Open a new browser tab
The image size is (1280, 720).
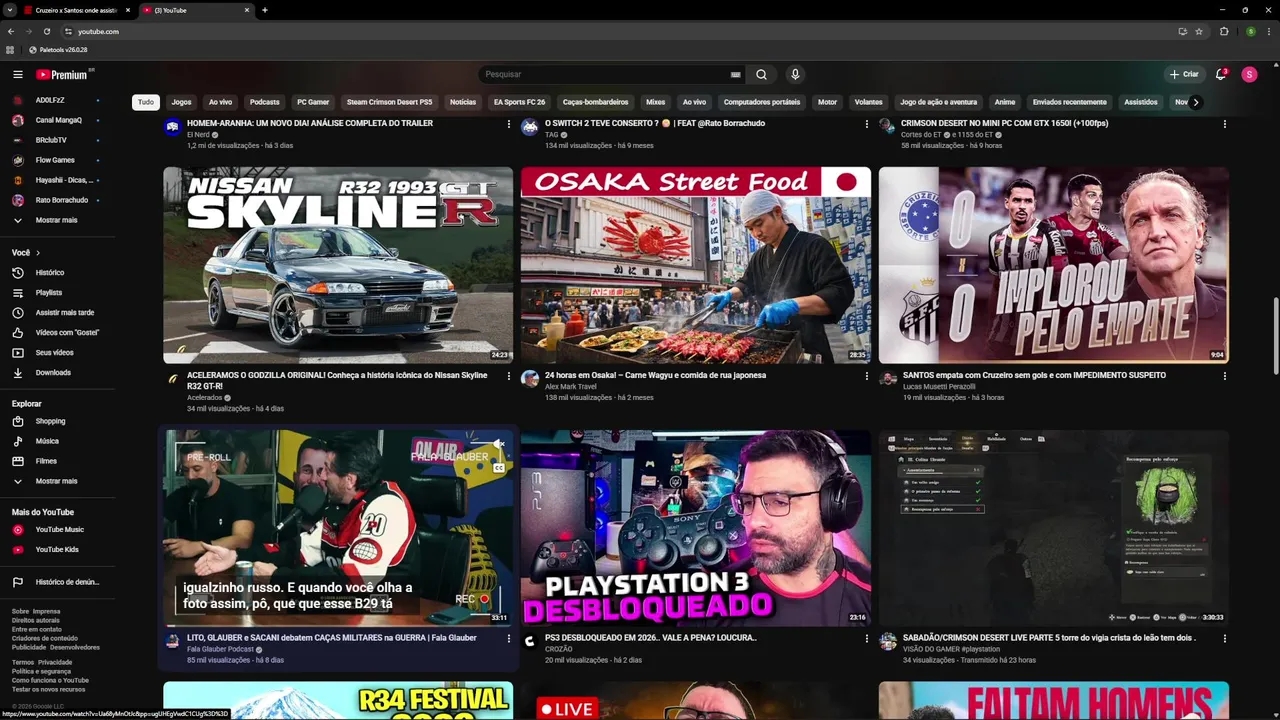tap(264, 10)
